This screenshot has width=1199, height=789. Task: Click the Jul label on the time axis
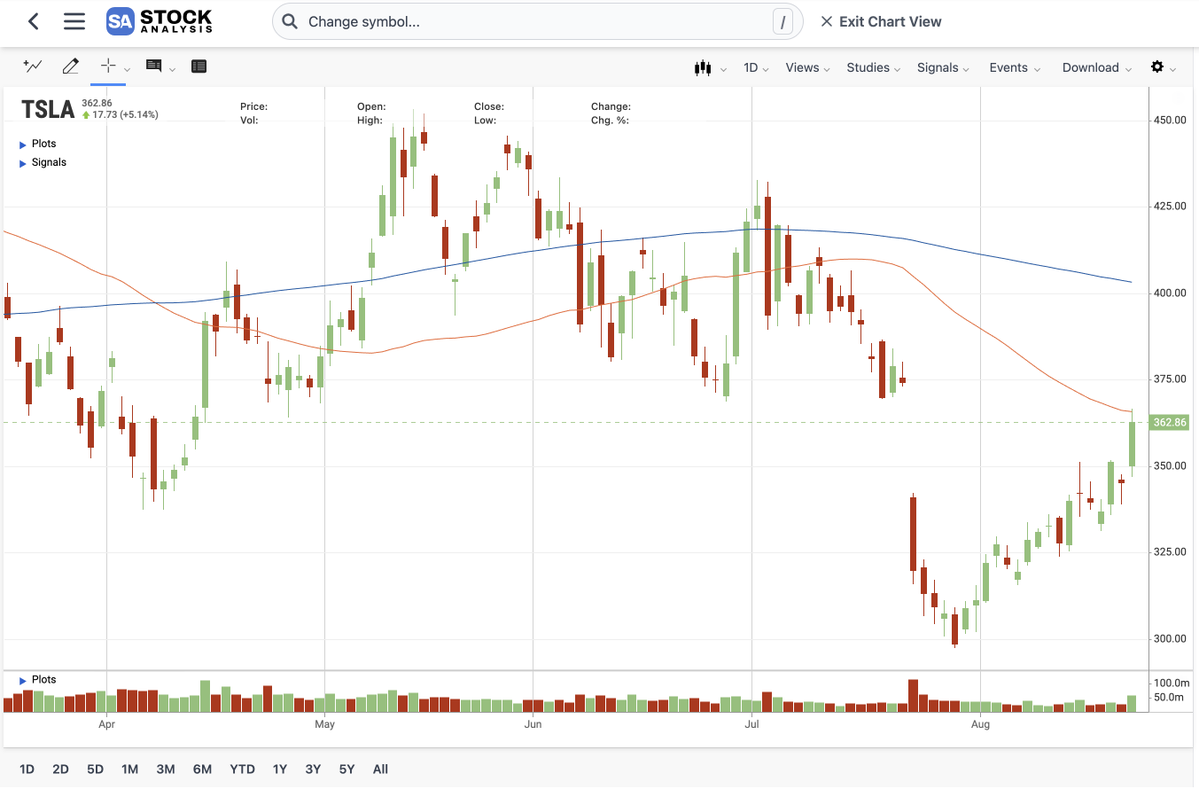click(x=752, y=724)
